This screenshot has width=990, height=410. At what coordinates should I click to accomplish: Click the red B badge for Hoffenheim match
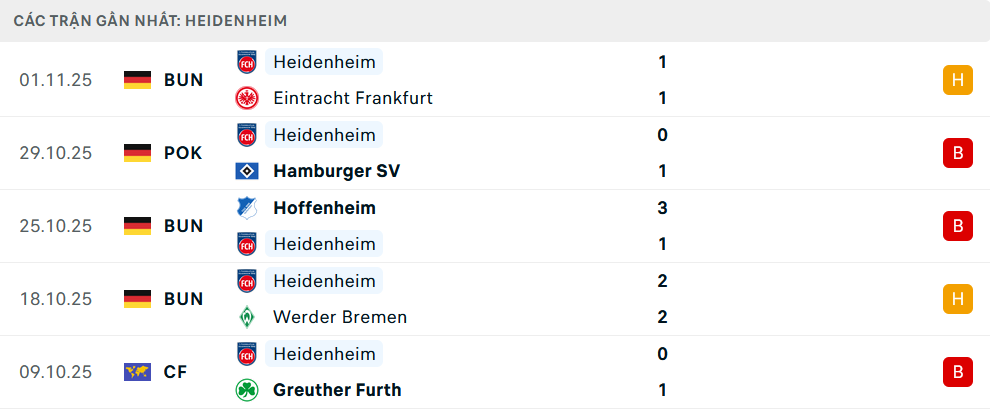click(x=957, y=226)
